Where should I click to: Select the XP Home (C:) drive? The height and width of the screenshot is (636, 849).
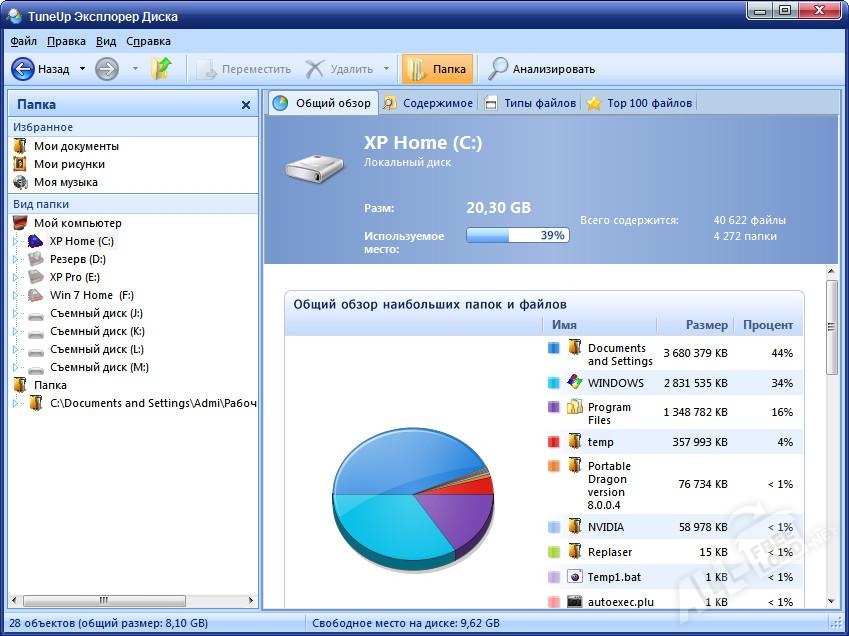click(x=82, y=241)
